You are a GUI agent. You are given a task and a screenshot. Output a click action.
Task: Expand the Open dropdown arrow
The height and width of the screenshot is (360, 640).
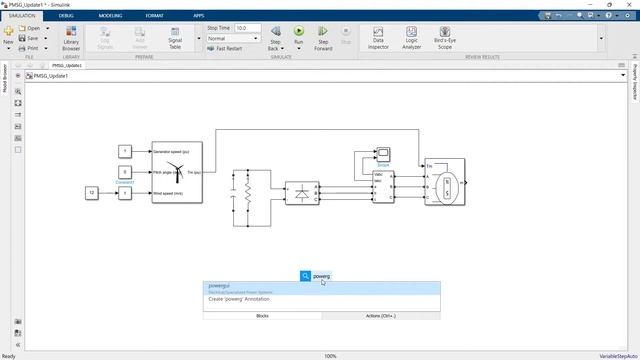(47, 28)
